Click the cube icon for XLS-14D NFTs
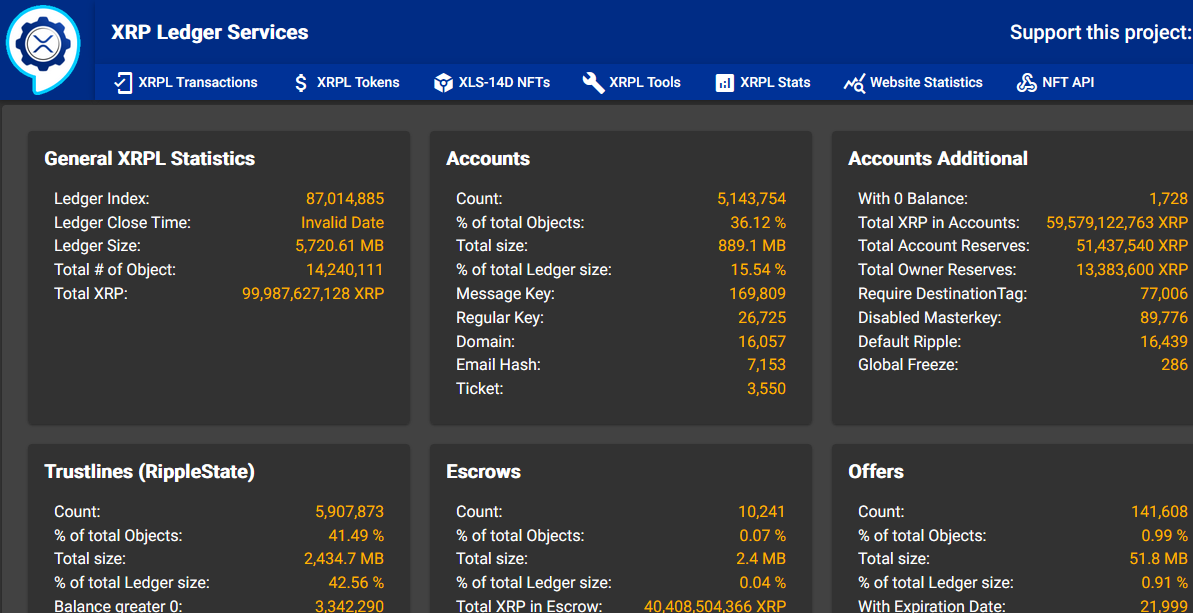 (x=443, y=83)
